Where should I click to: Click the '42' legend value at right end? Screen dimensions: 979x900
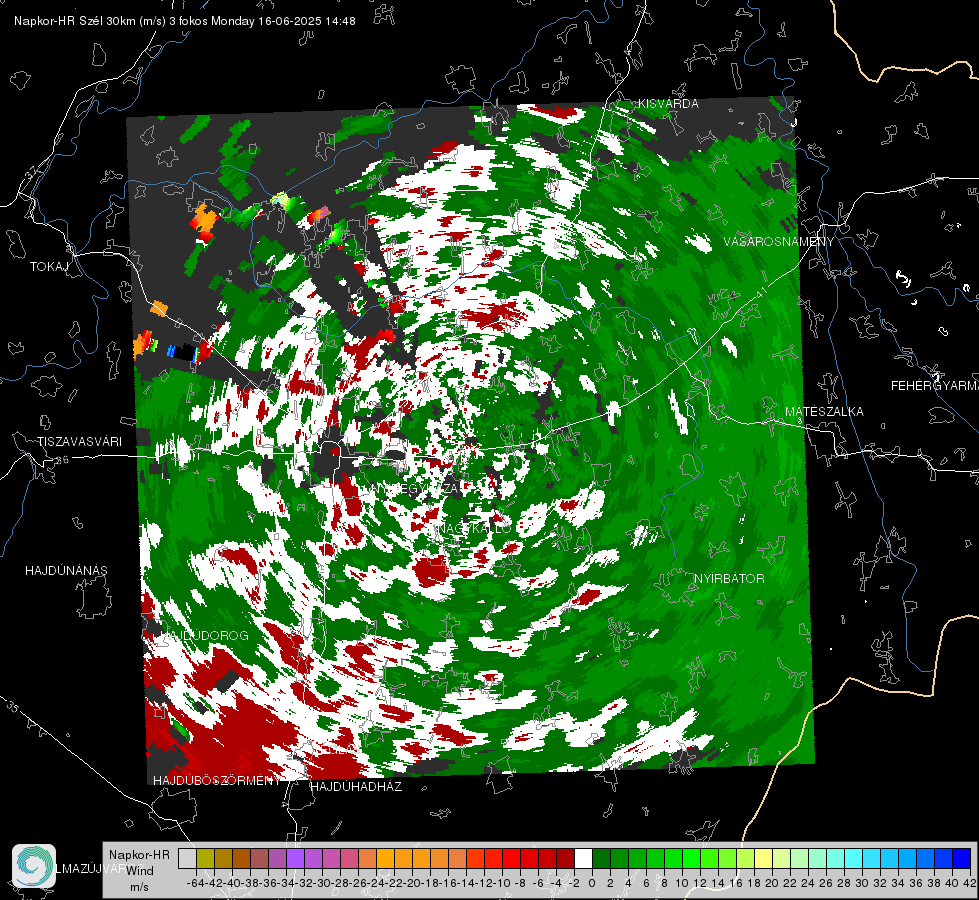(x=969, y=883)
